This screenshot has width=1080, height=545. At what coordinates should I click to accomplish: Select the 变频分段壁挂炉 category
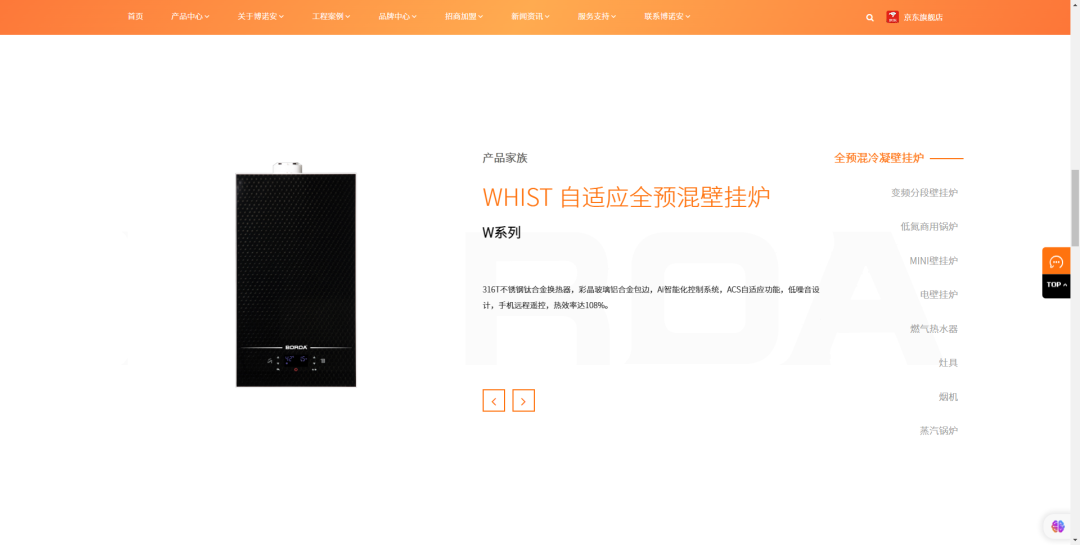924,193
